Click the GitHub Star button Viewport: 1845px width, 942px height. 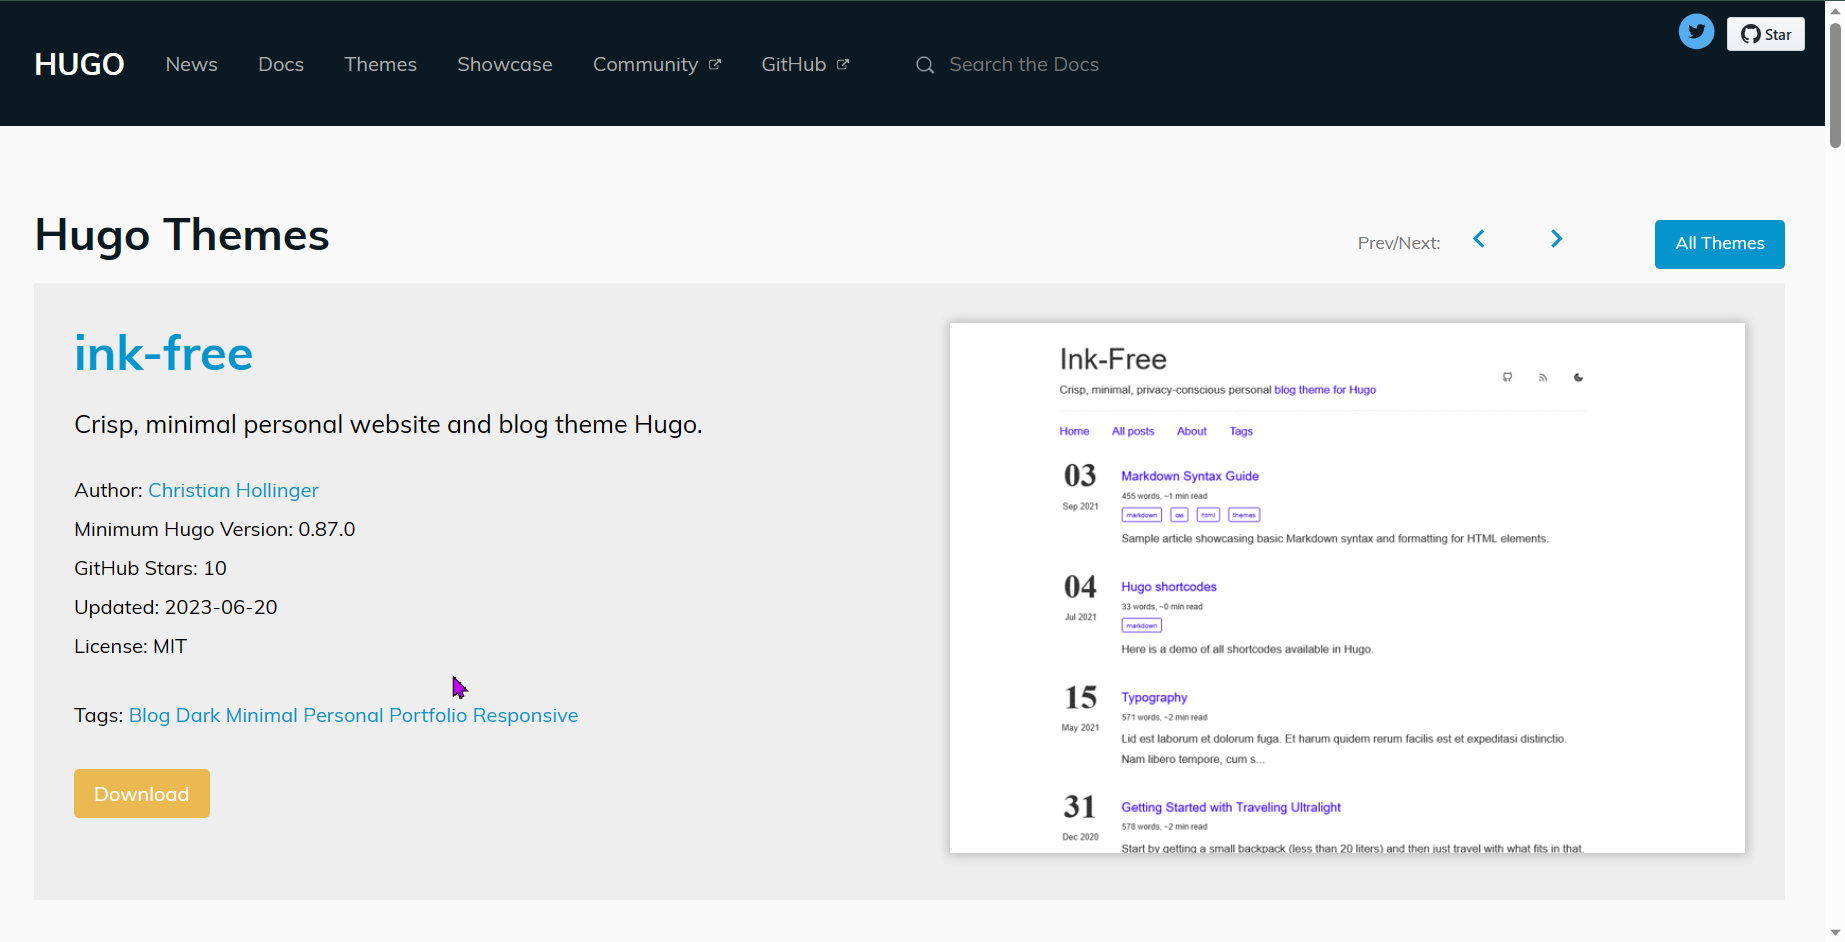tap(1766, 34)
